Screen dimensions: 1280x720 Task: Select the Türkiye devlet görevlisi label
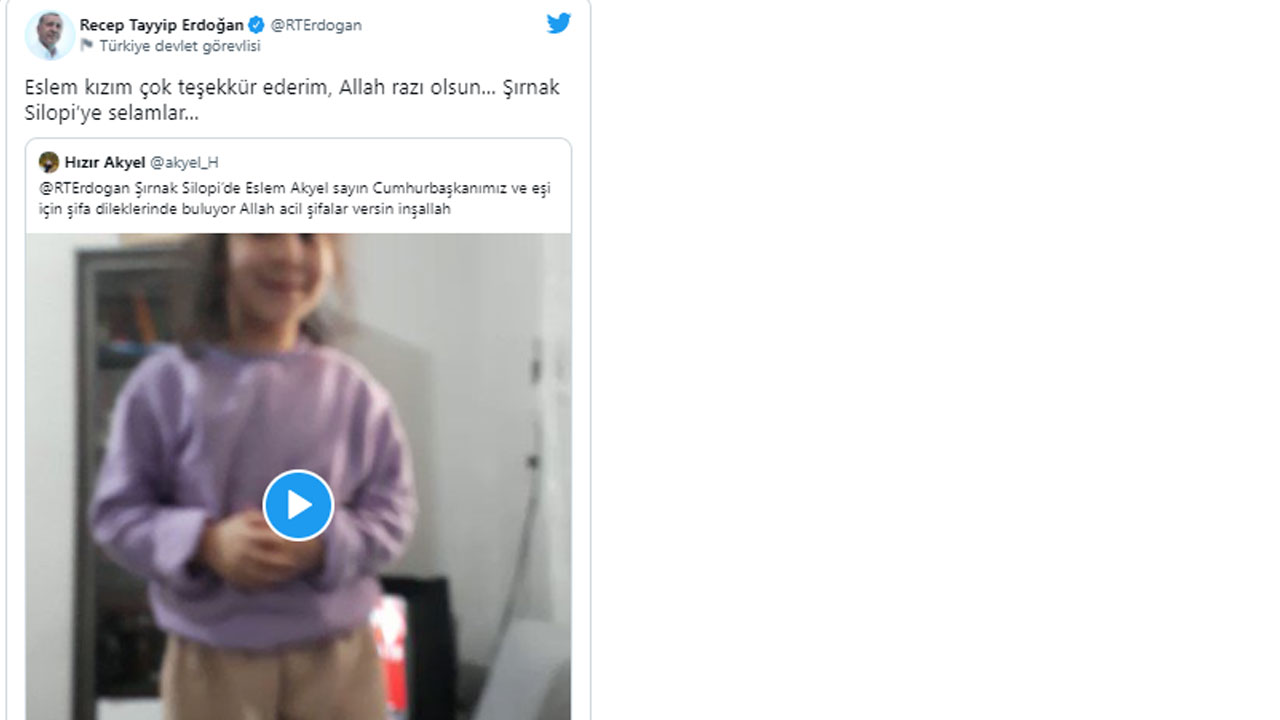click(x=179, y=46)
